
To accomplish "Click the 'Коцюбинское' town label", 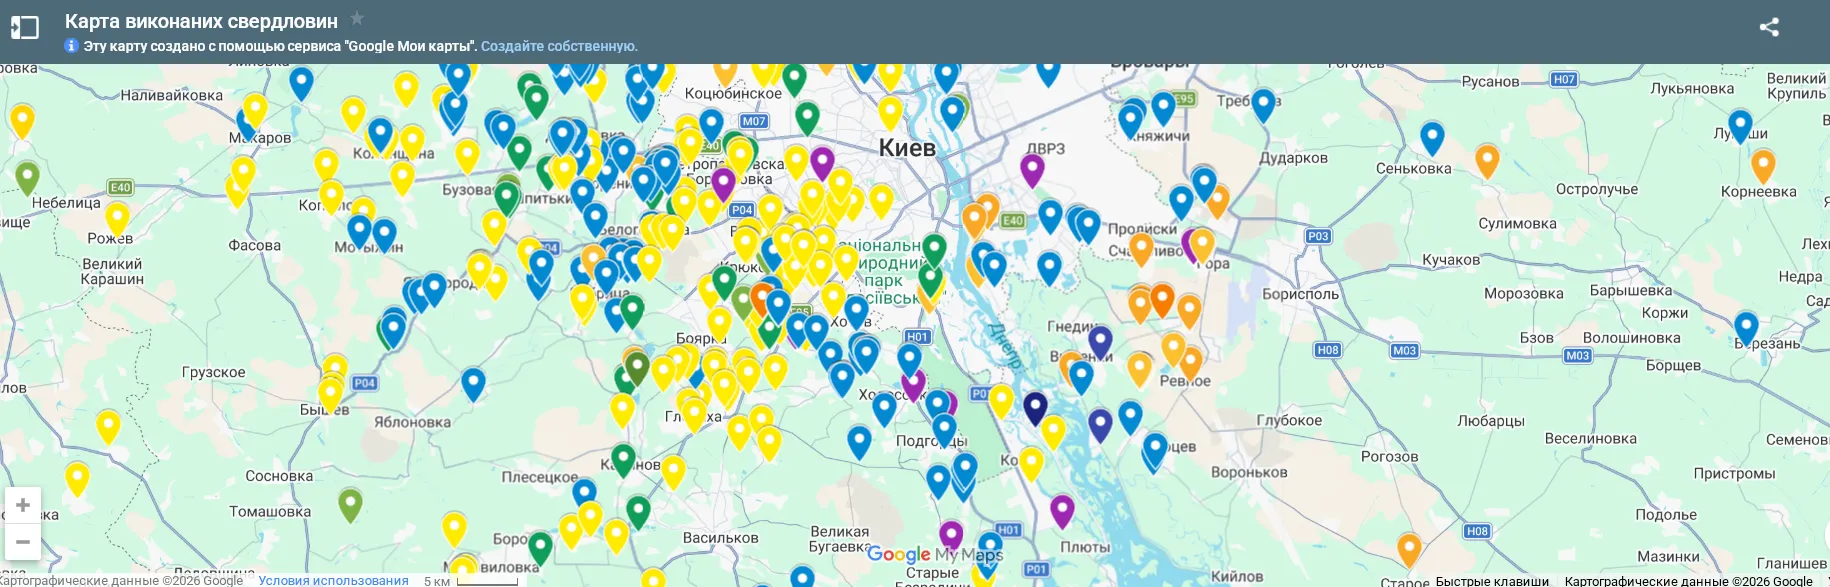I will click(733, 94).
